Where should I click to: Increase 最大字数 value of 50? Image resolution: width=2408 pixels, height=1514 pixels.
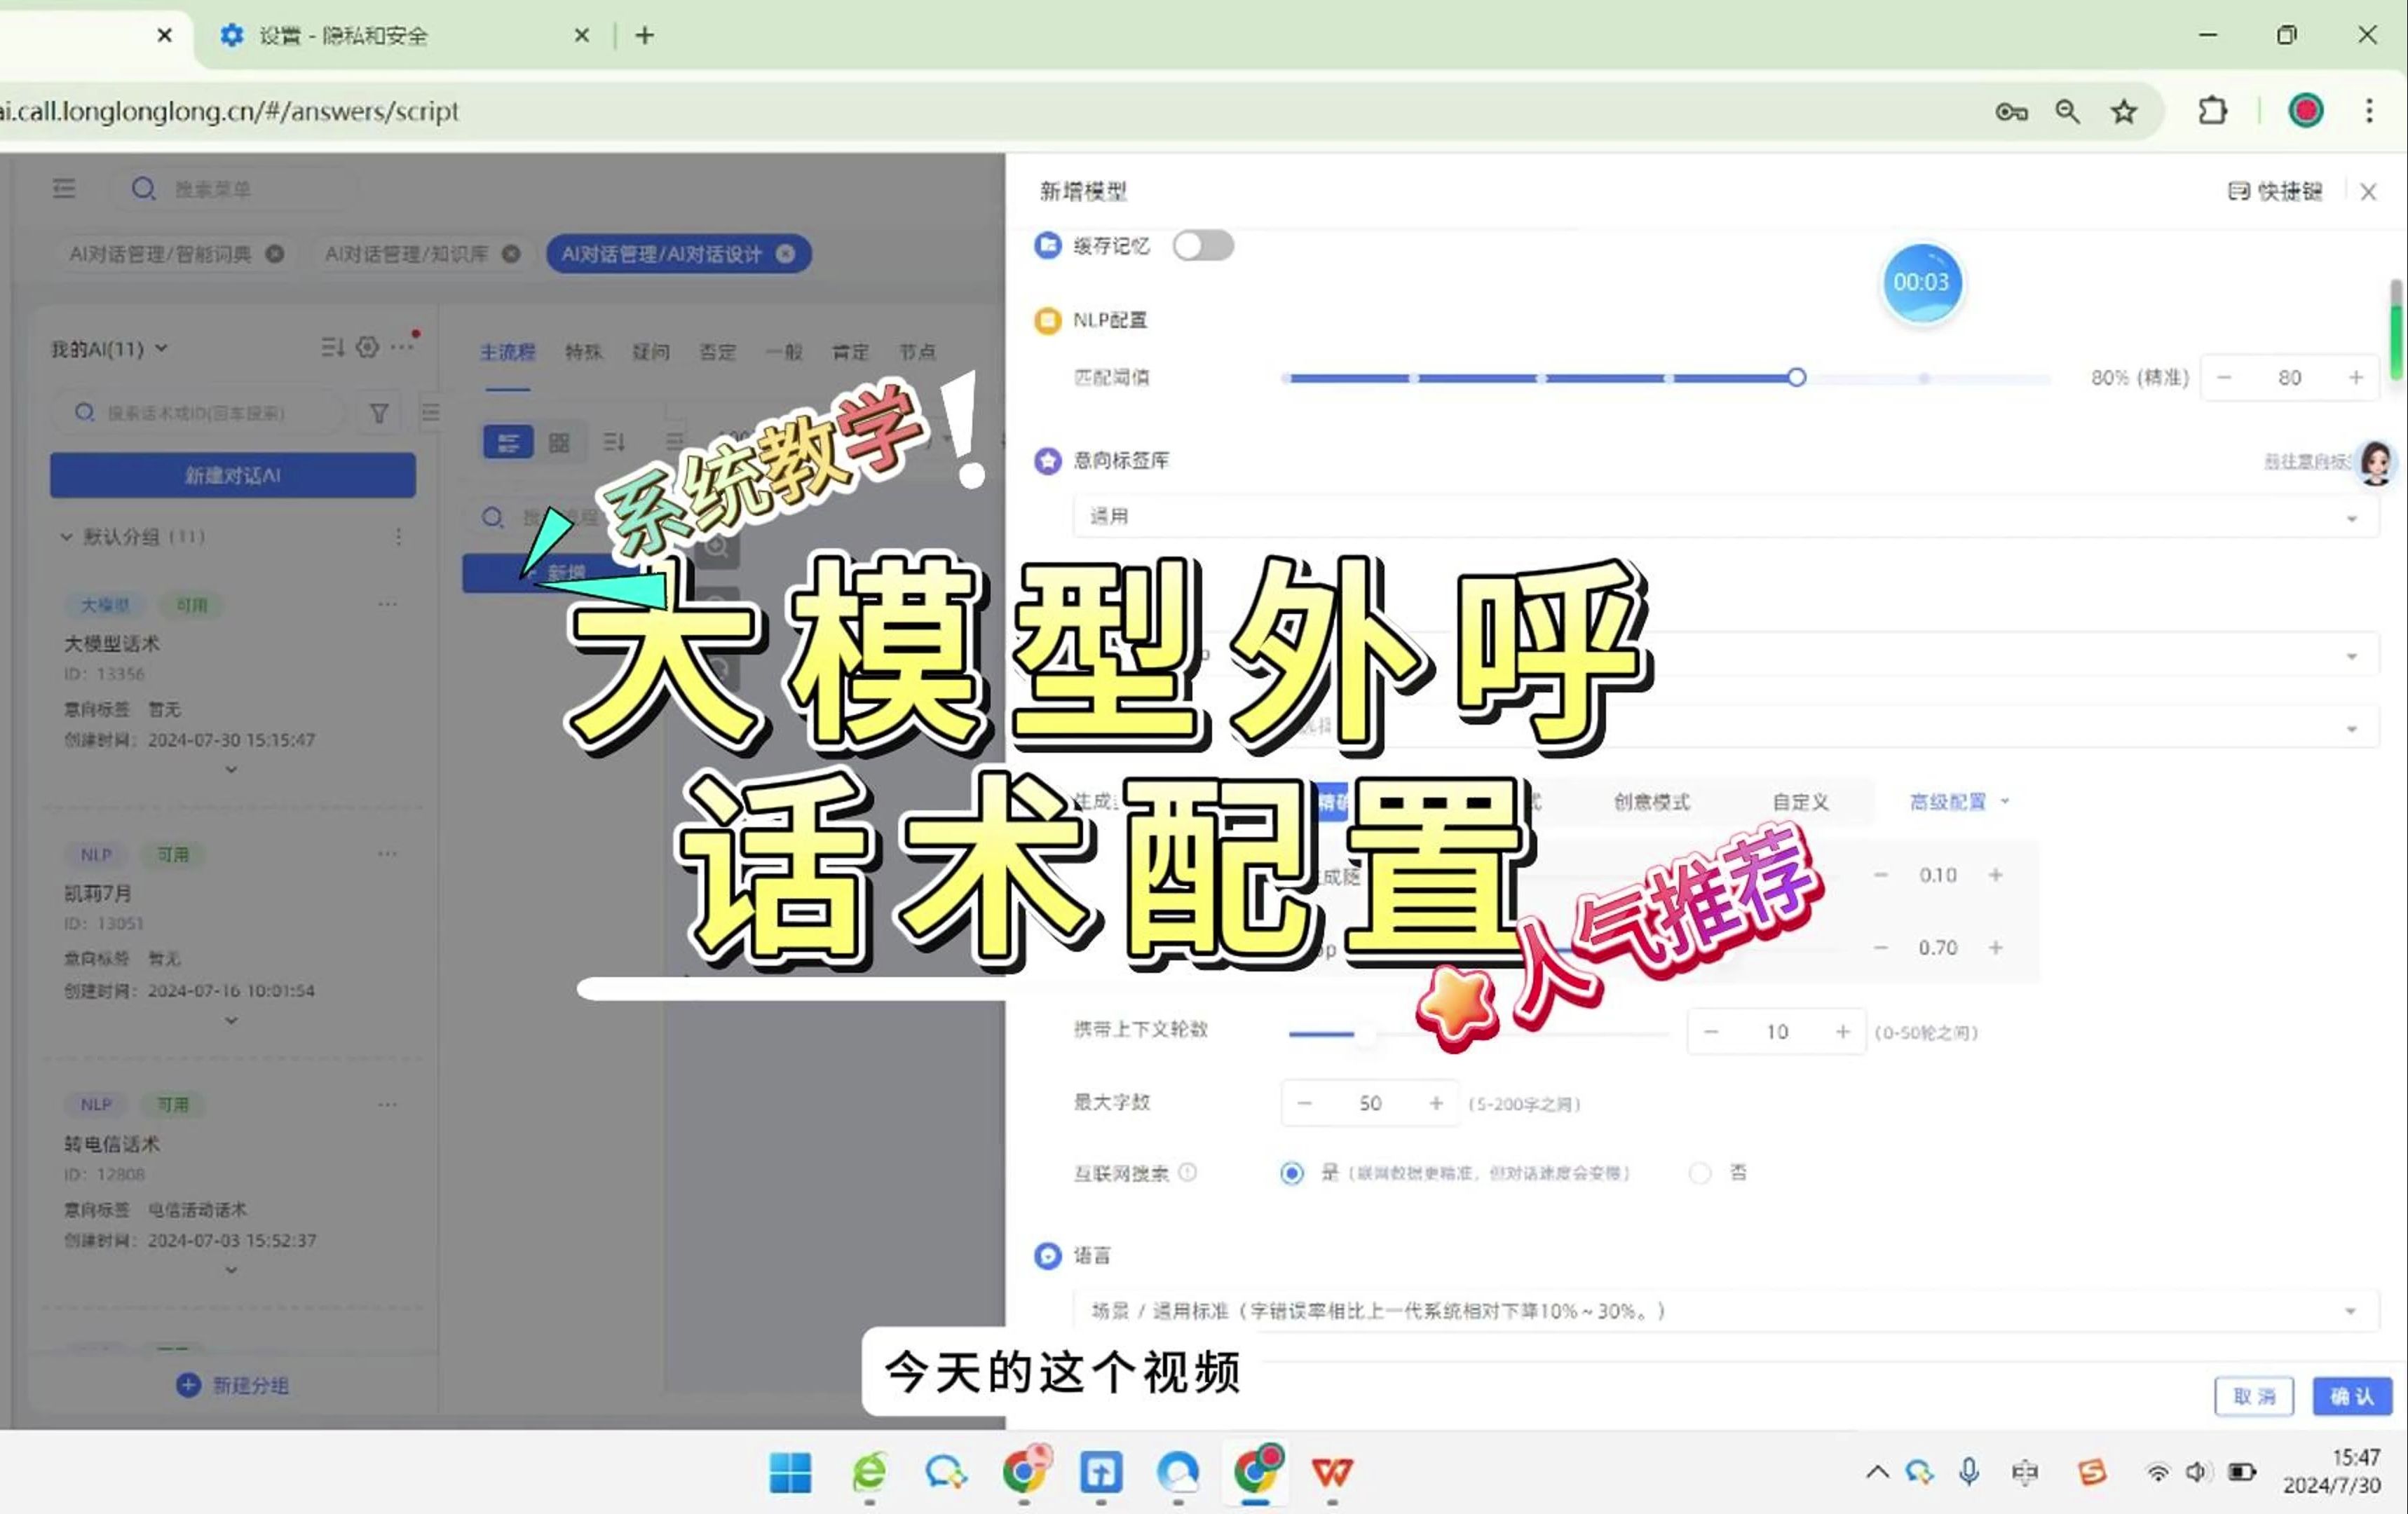tap(1436, 1103)
